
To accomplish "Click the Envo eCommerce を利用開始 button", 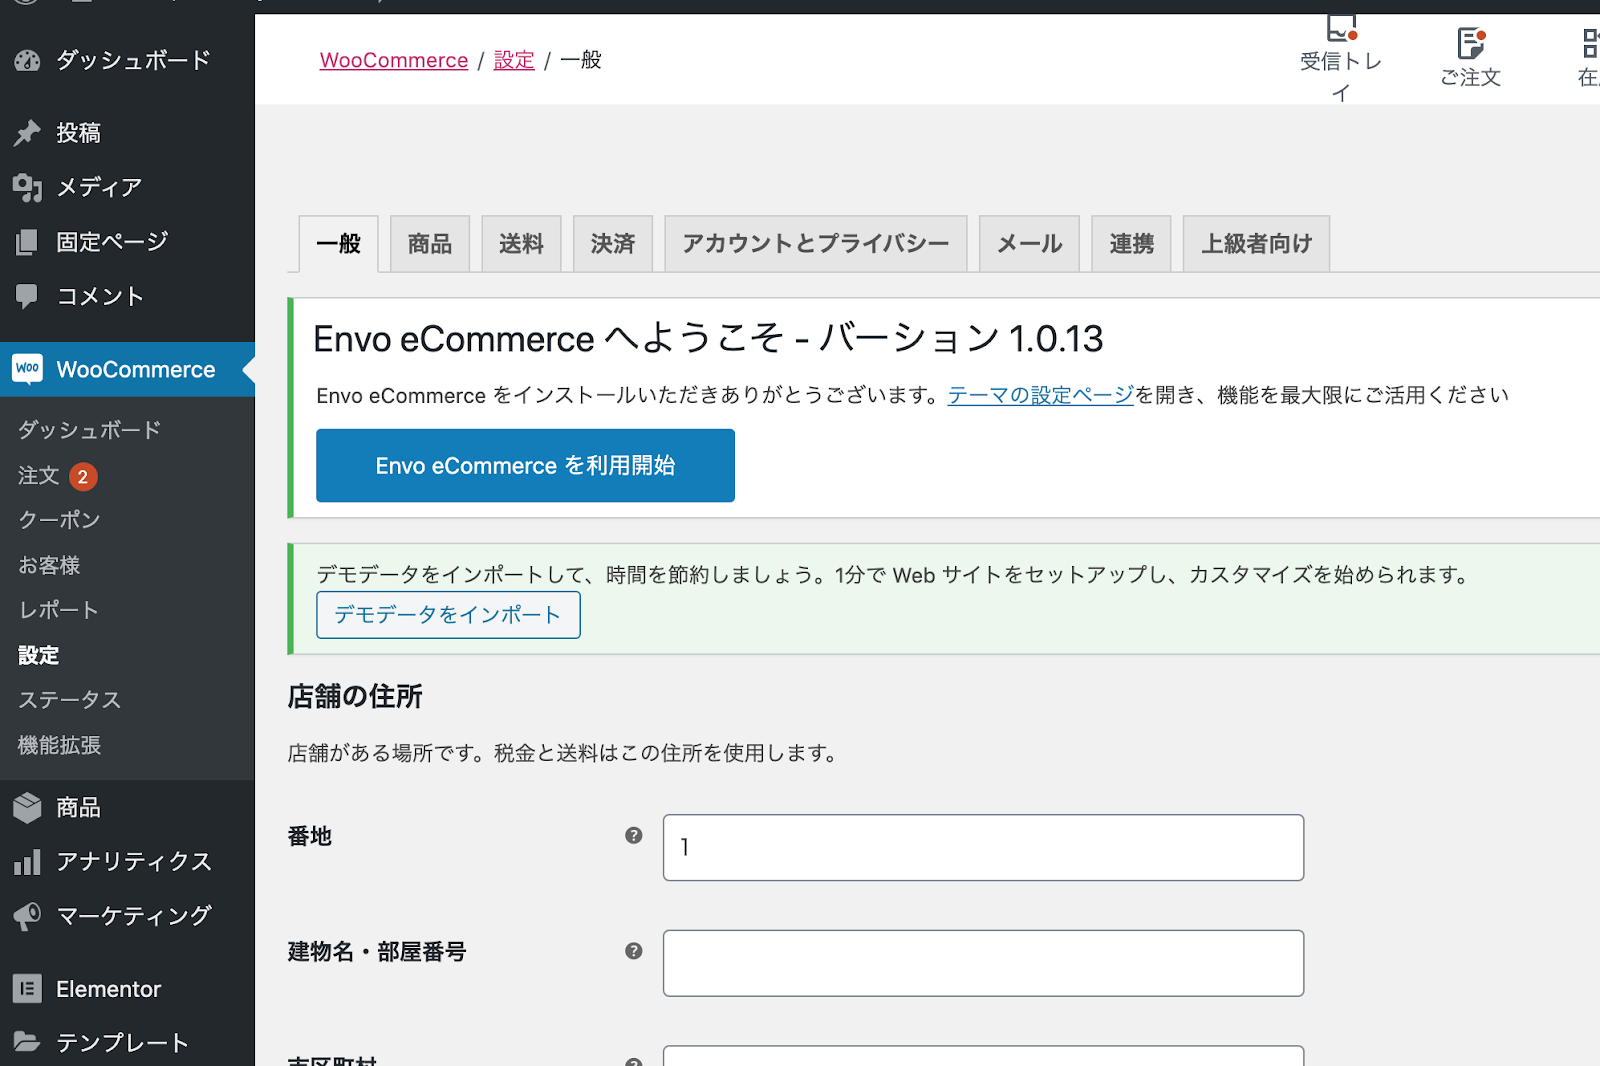I will coord(525,465).
